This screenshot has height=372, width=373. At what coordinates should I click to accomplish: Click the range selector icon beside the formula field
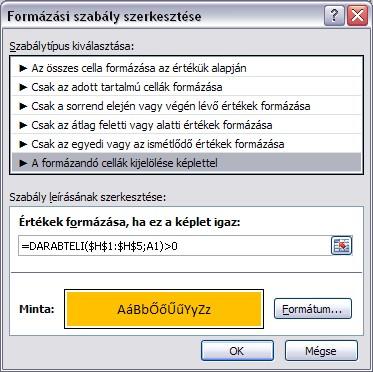[x=341, y=246]
